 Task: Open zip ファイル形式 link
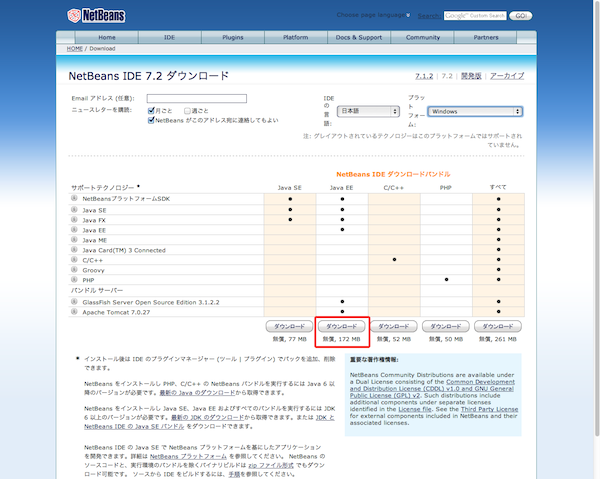tap(271, 465)
